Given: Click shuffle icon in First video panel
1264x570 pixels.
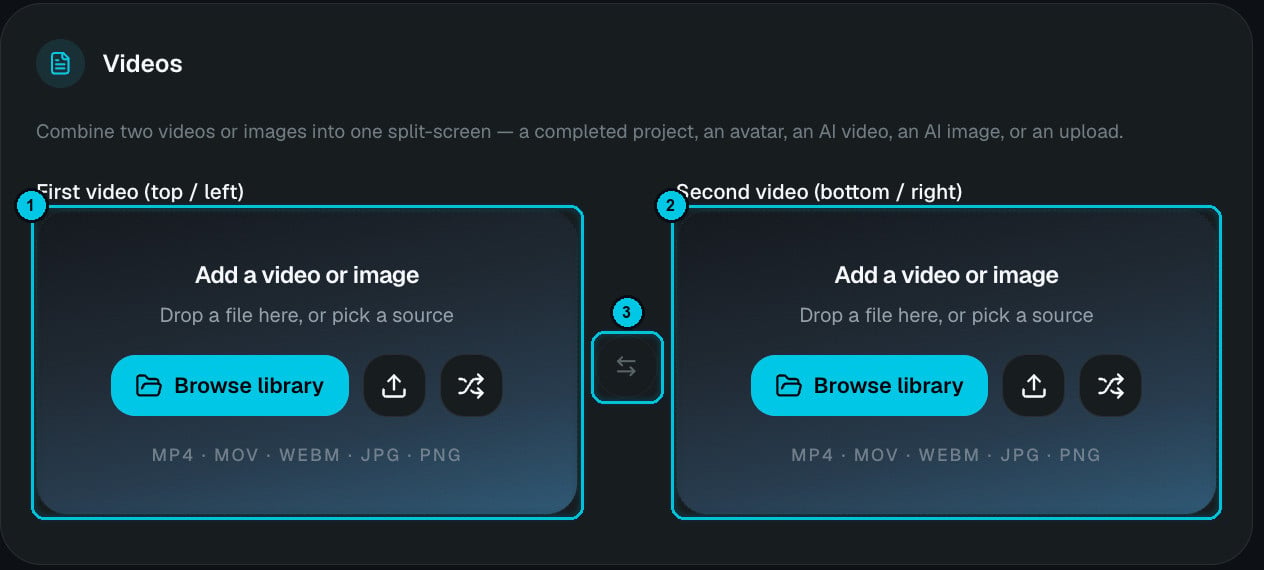Looking at the screenshot, I should tap(471, 385).
